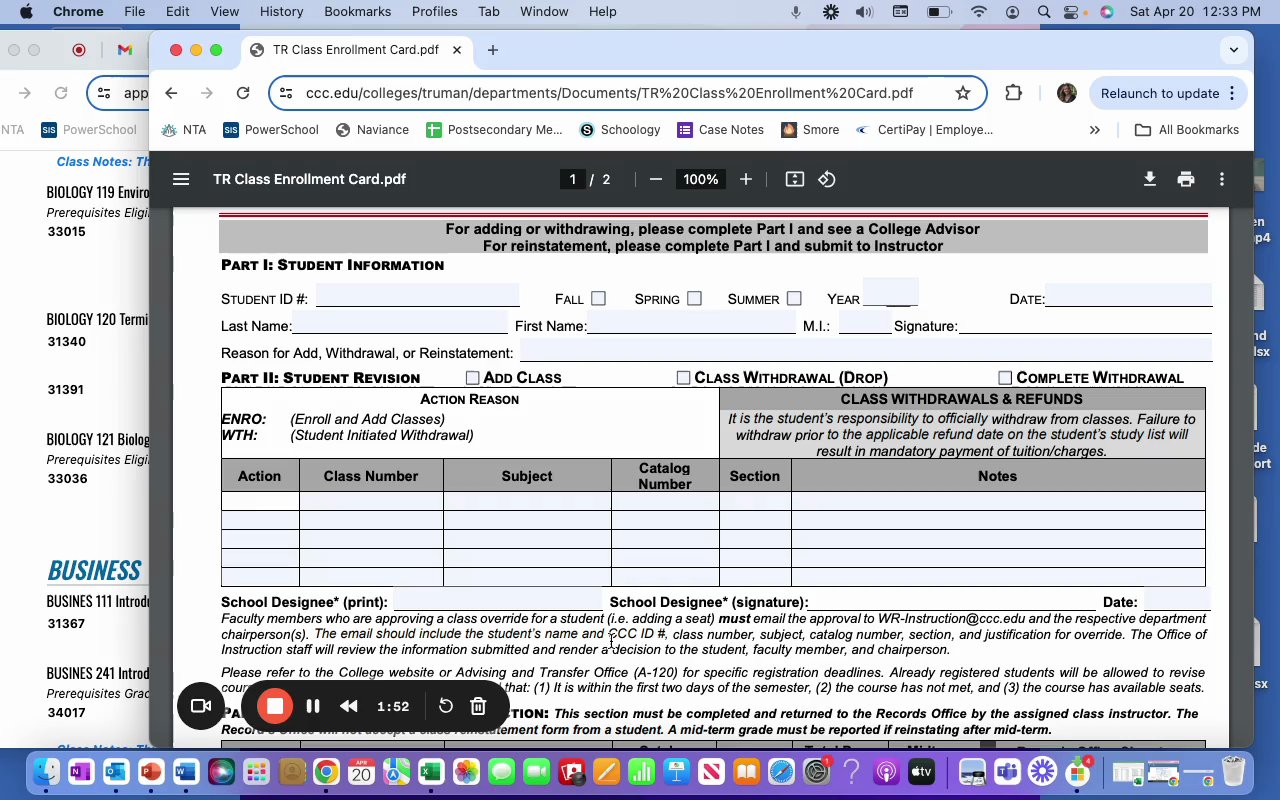The height and width of the screenshot is (800, 1280).
Task: Download the TR Class Enrollment Card PDF
Action: 1150,179
